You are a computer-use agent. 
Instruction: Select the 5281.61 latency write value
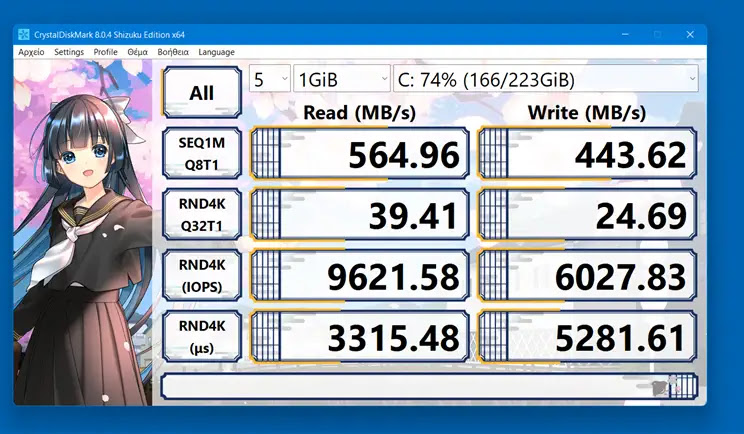point(587,336)
